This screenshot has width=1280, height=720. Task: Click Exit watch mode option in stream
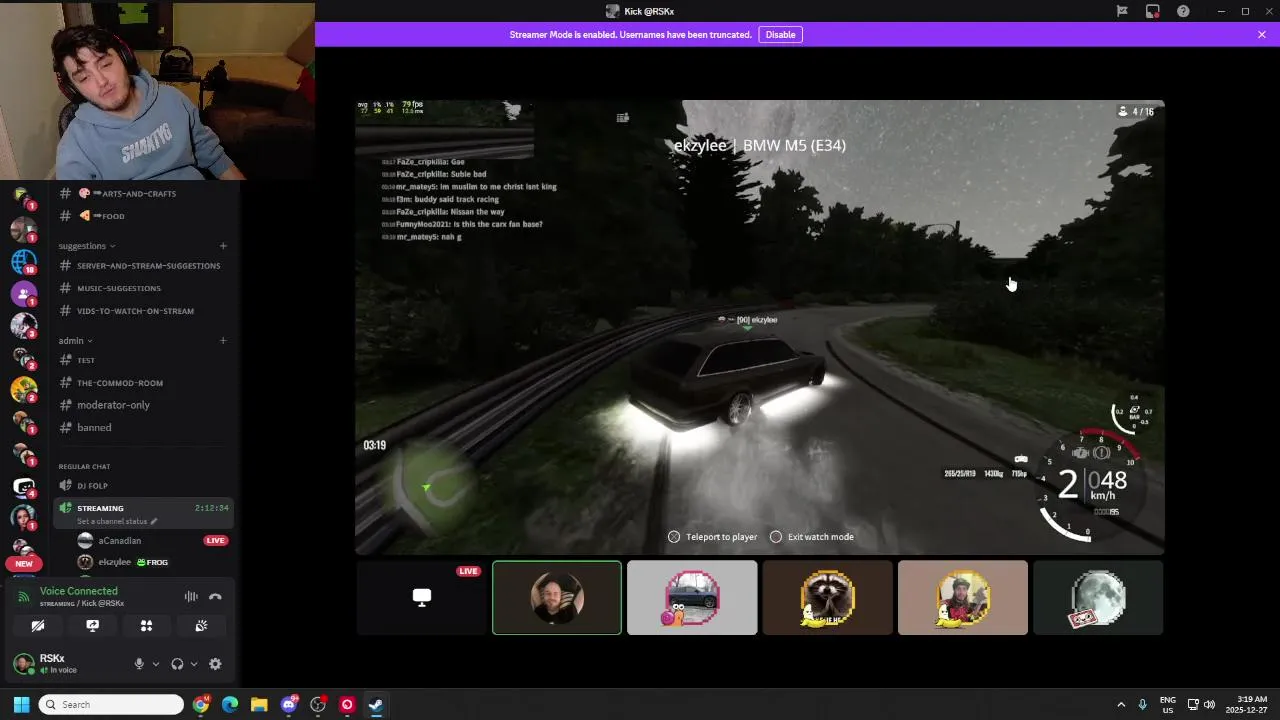(812, 537)
